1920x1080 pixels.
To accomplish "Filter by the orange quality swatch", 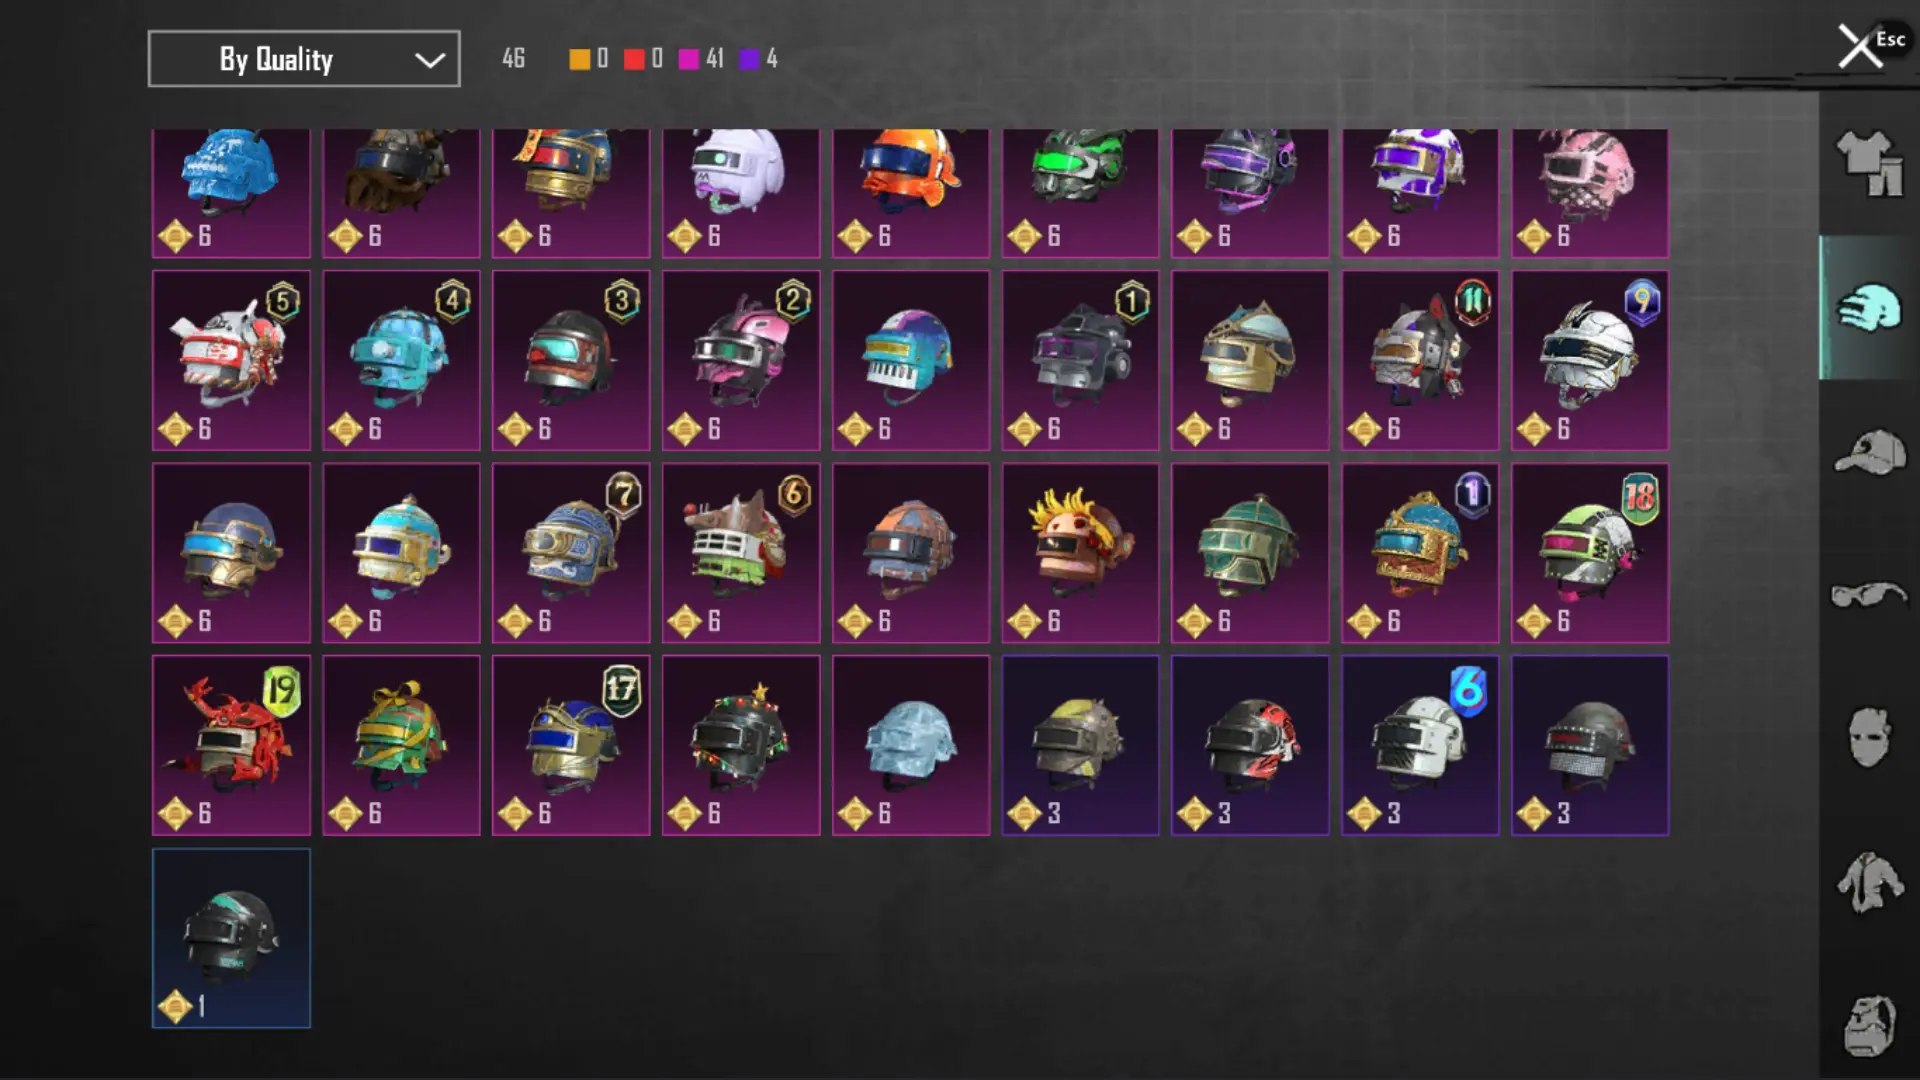I will 579,59.
